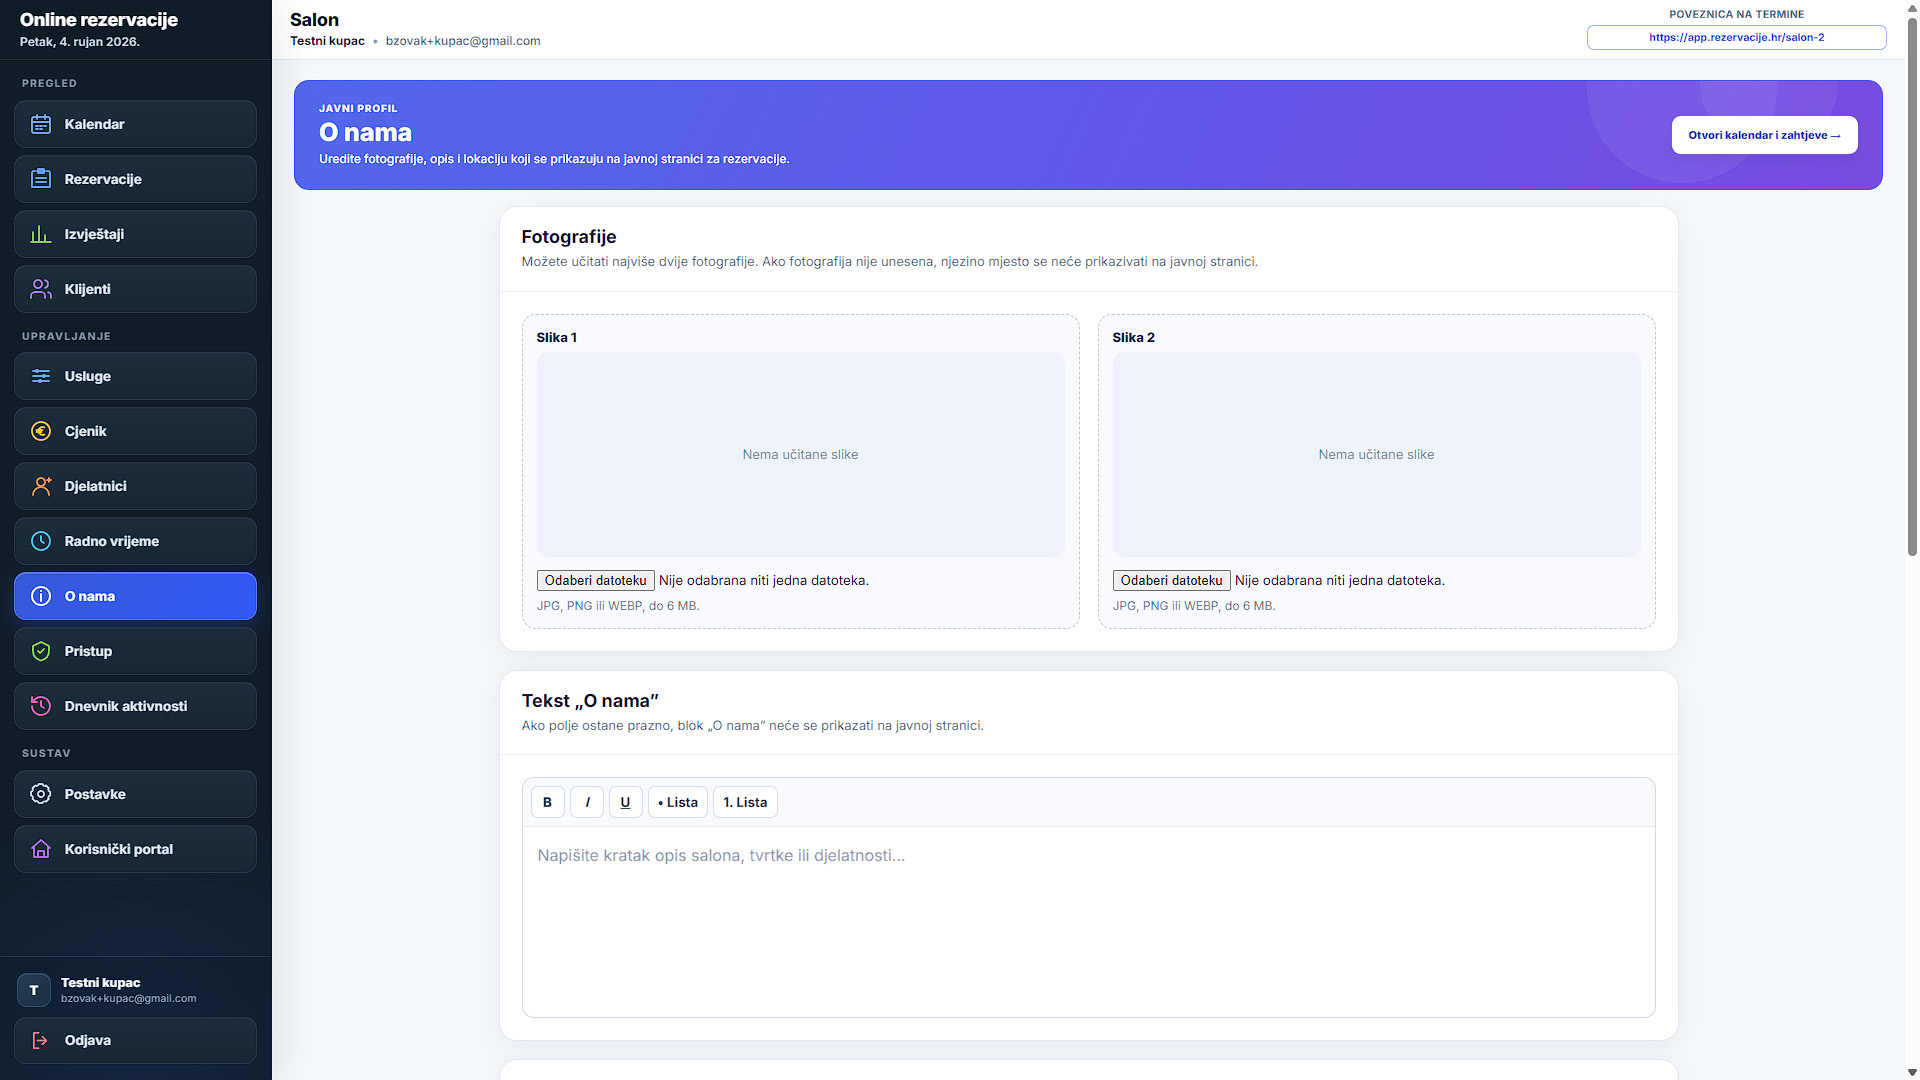Image resolution: width=1920 pixels, height=1080 pixels.
Task: Choose file for Slika 1
Action: pyautogui.click(x=595, y=580)
